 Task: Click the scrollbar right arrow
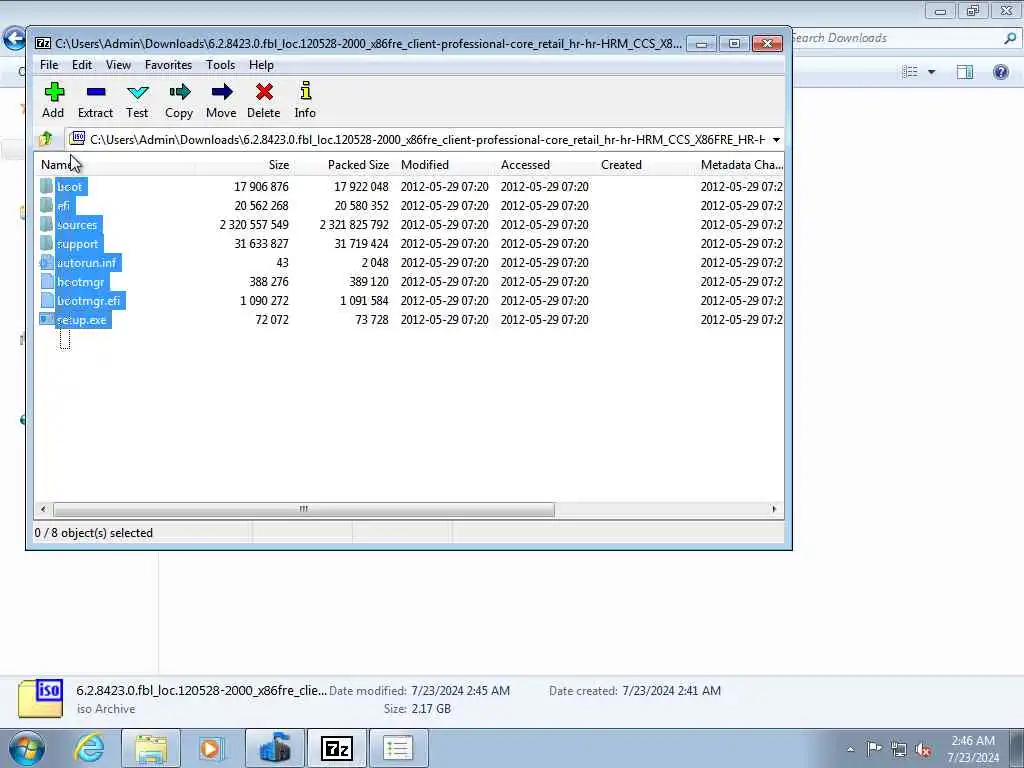click(775, 509)
